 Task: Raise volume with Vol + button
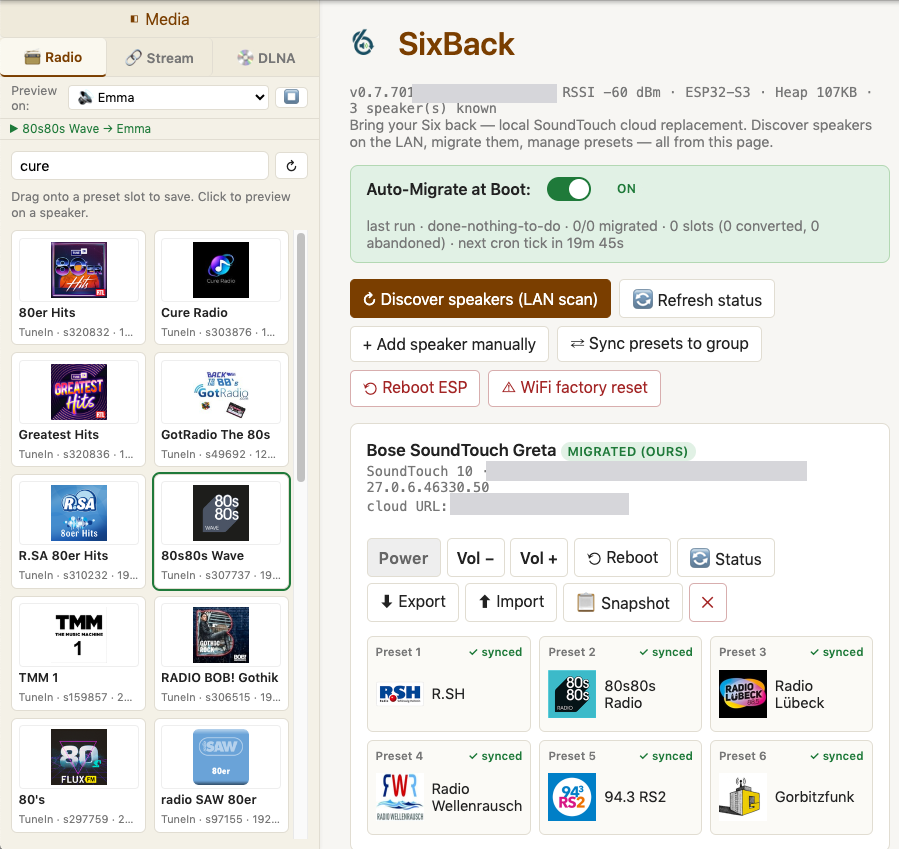(x=539, y=558)
